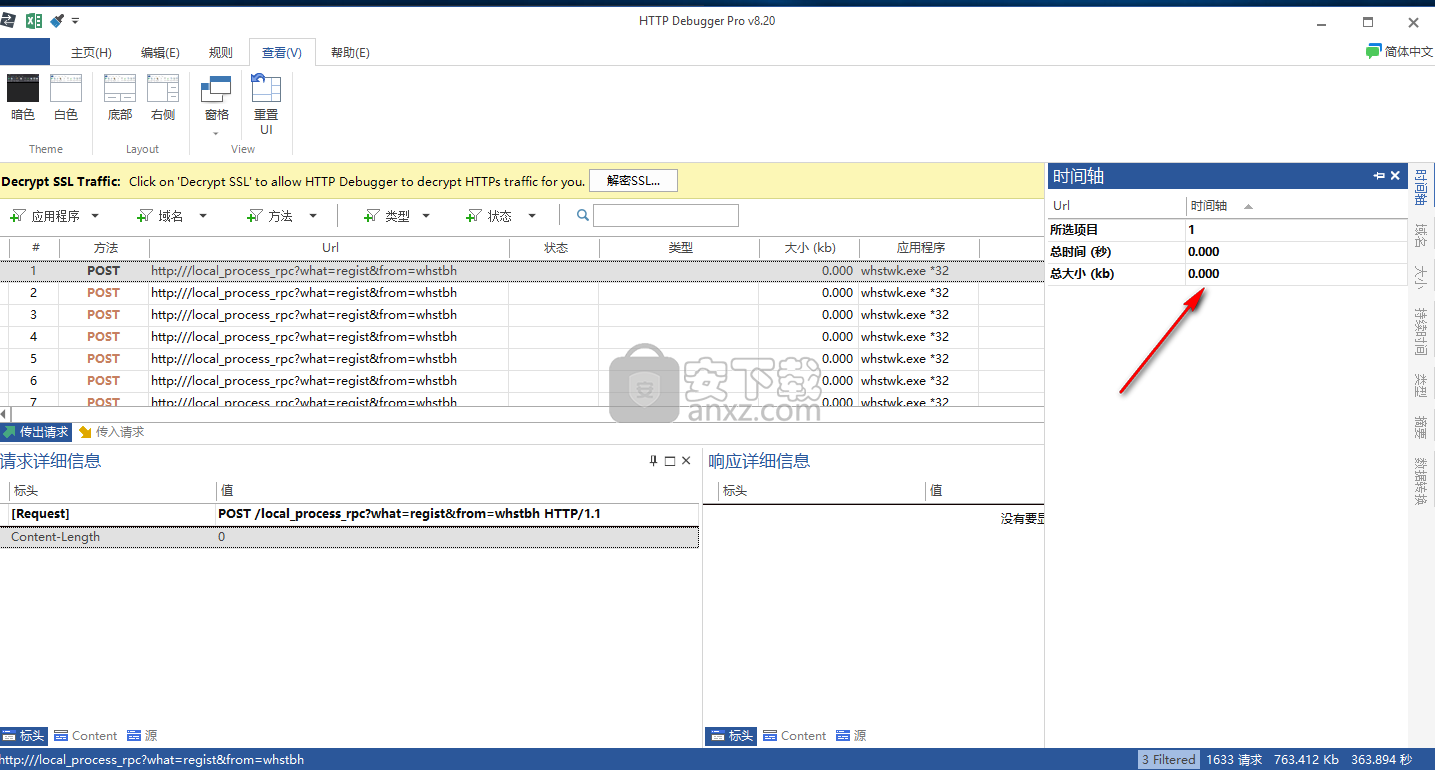Open request panel 源 tab
Image resolution: width=1435 pixels, height=770 pixels.
pos(141,736)
